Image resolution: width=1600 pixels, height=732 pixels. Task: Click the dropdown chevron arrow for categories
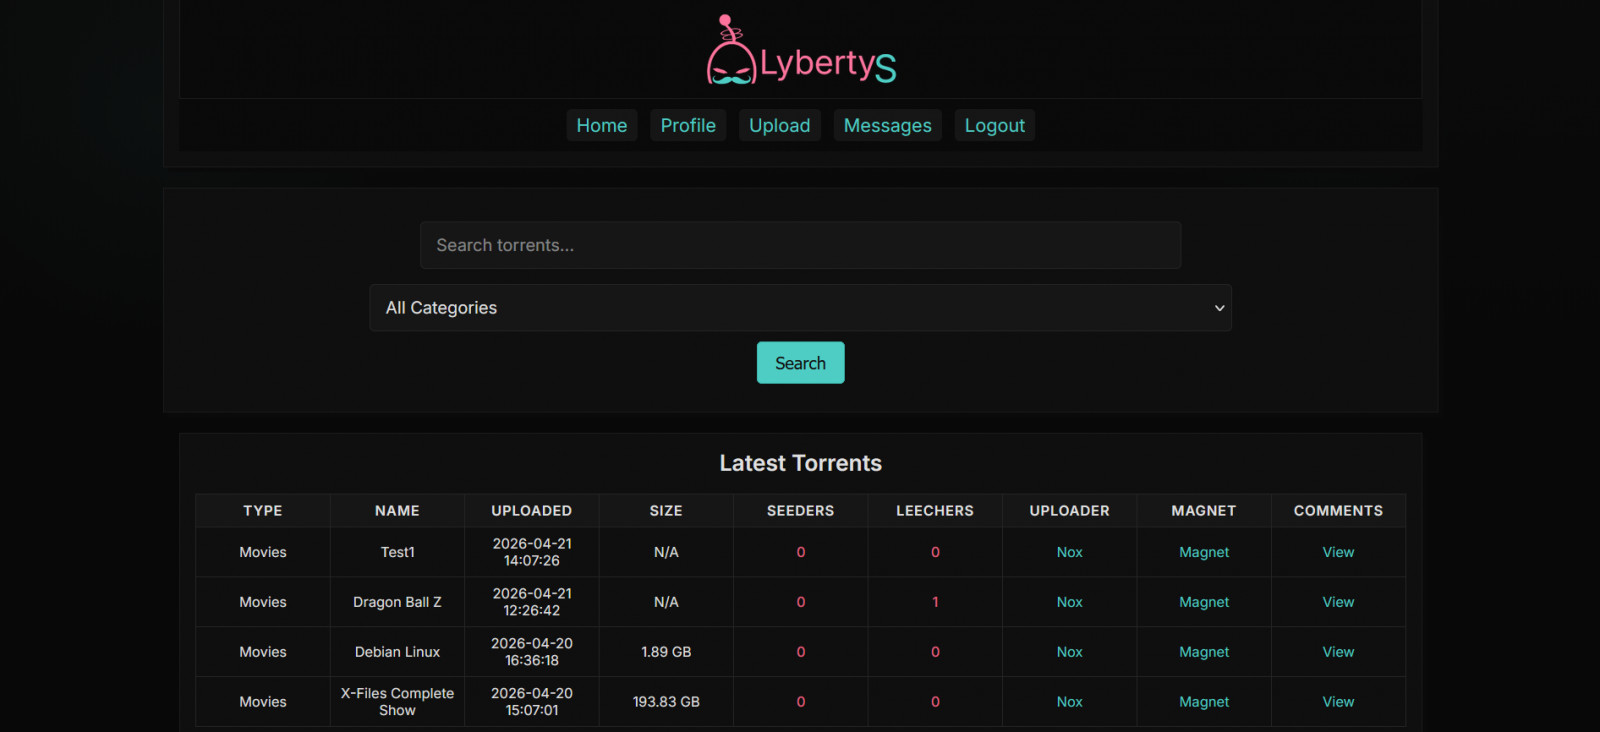tap(1219, 308)
